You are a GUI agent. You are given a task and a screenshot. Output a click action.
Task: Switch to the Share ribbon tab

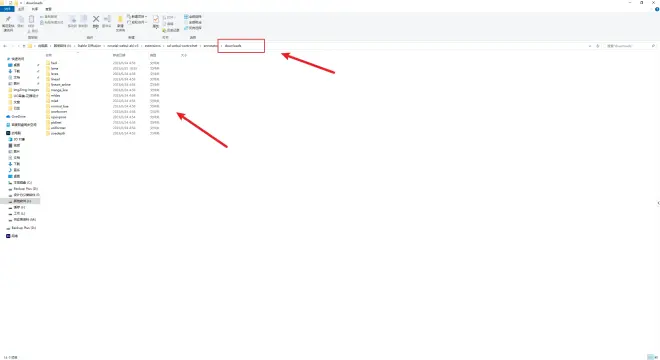(35, 9)
